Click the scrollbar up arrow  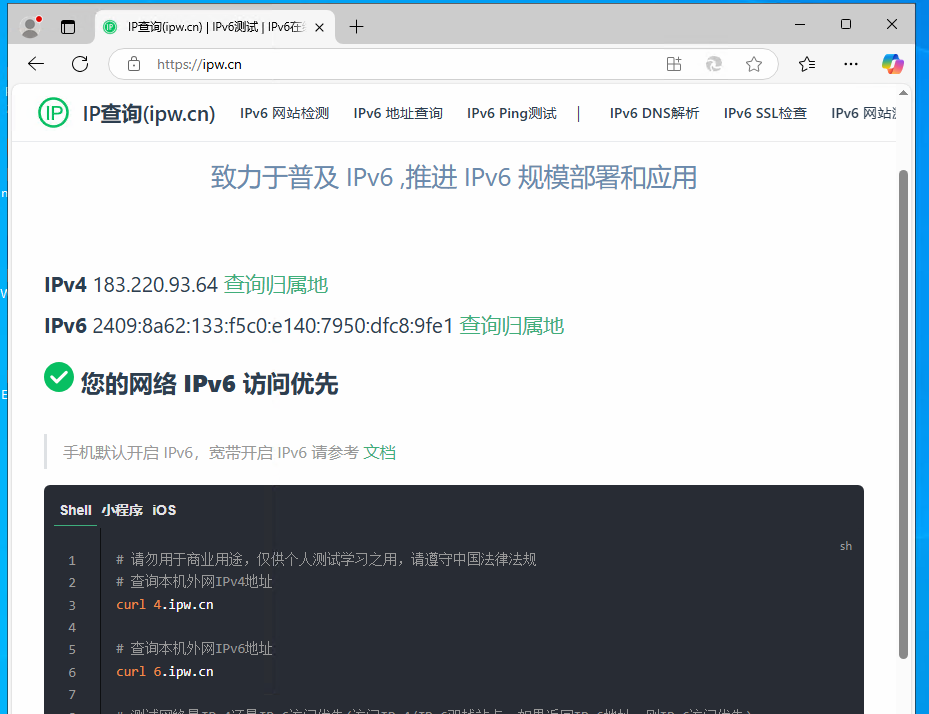[904, 93]
